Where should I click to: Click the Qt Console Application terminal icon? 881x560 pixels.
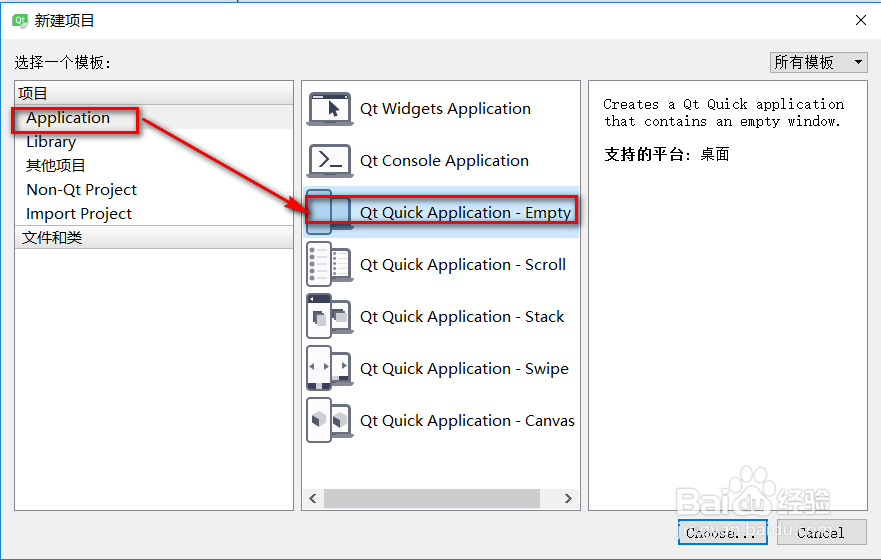tap(330, 161)
